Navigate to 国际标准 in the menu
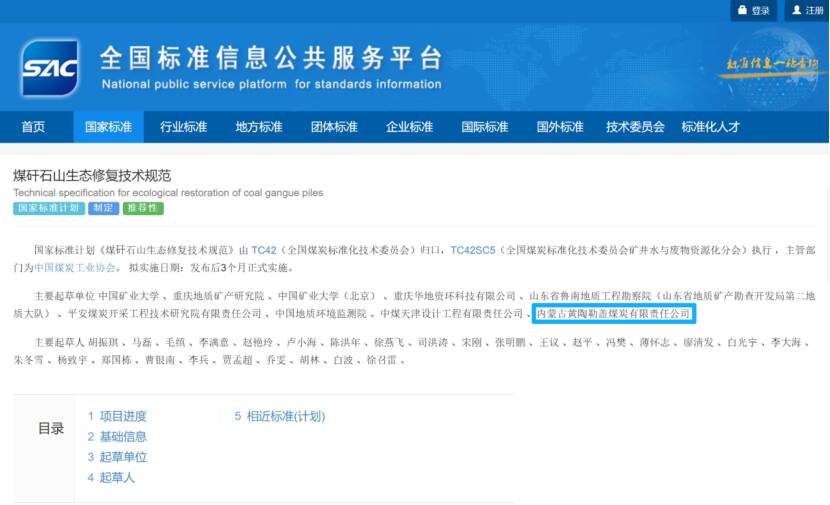 pyautogui.click(x=485, y=127)
